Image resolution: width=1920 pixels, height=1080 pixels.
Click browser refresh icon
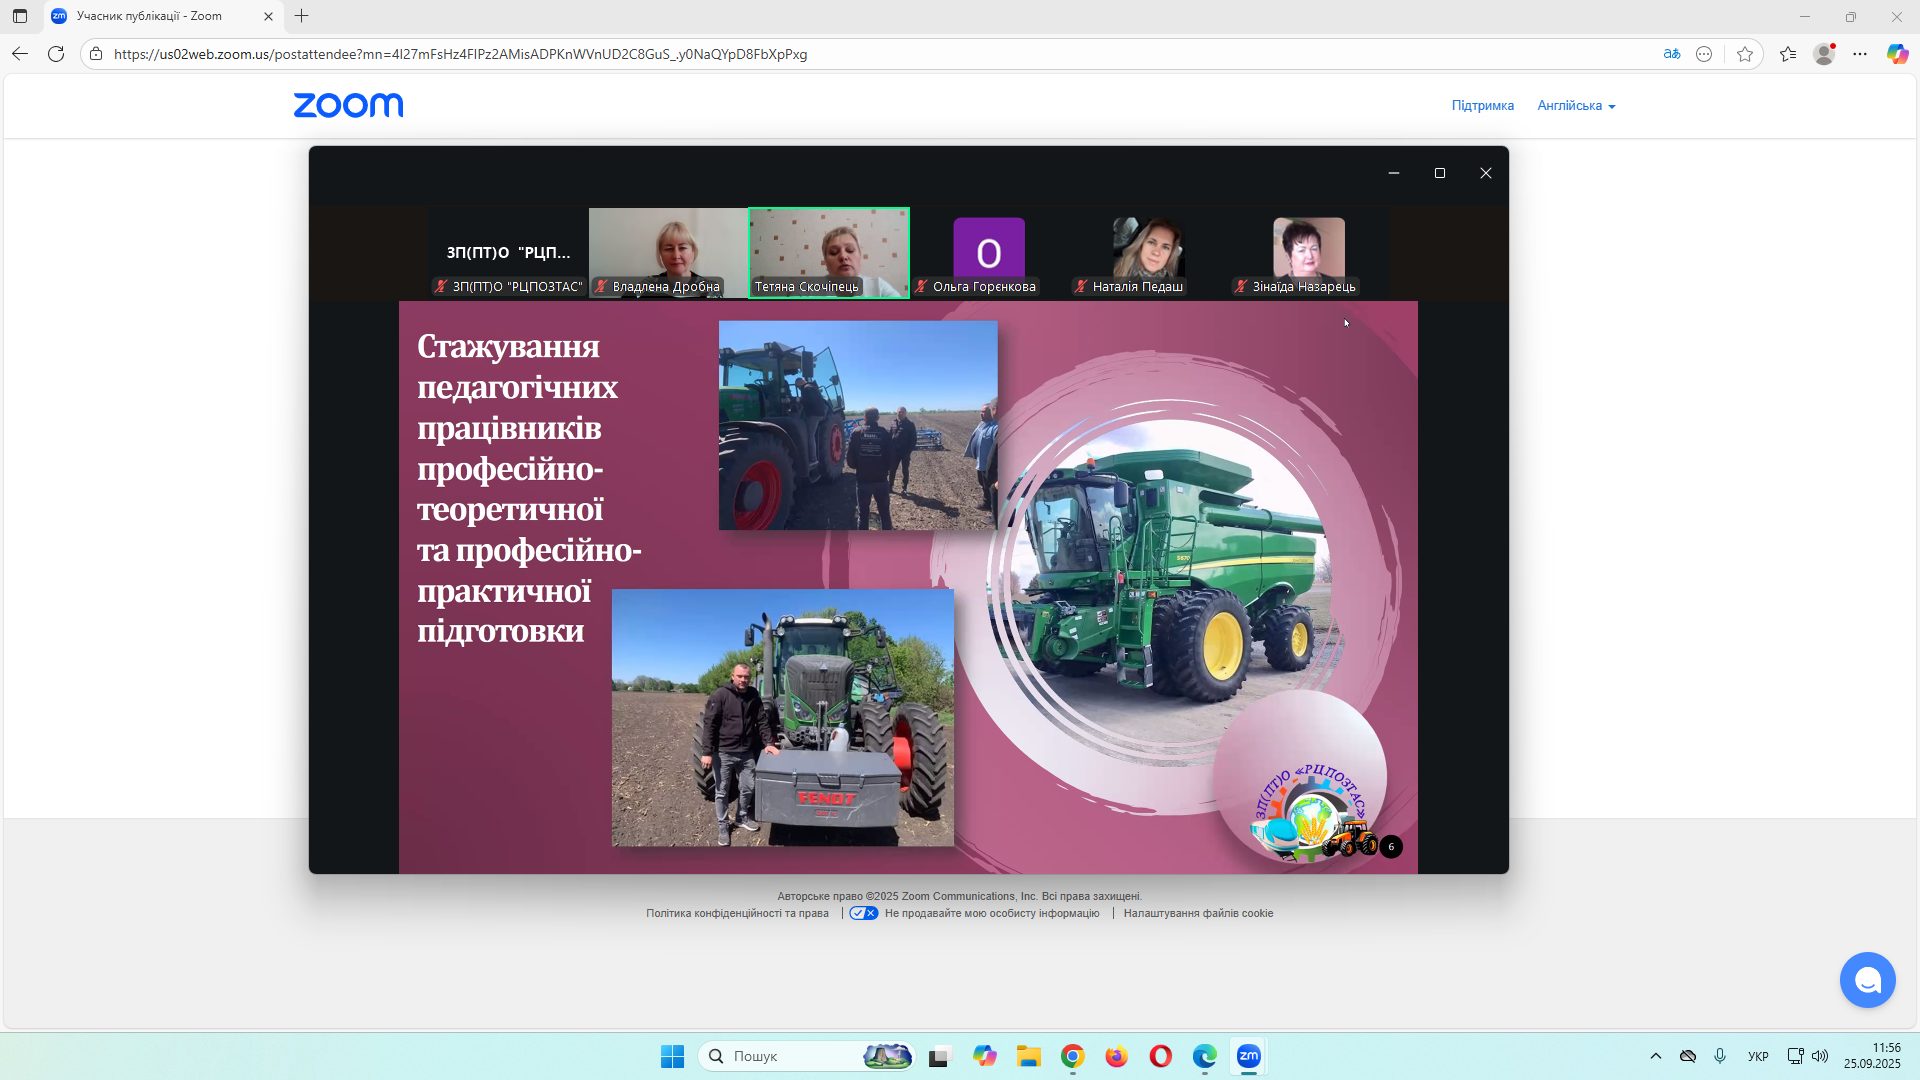56,54
